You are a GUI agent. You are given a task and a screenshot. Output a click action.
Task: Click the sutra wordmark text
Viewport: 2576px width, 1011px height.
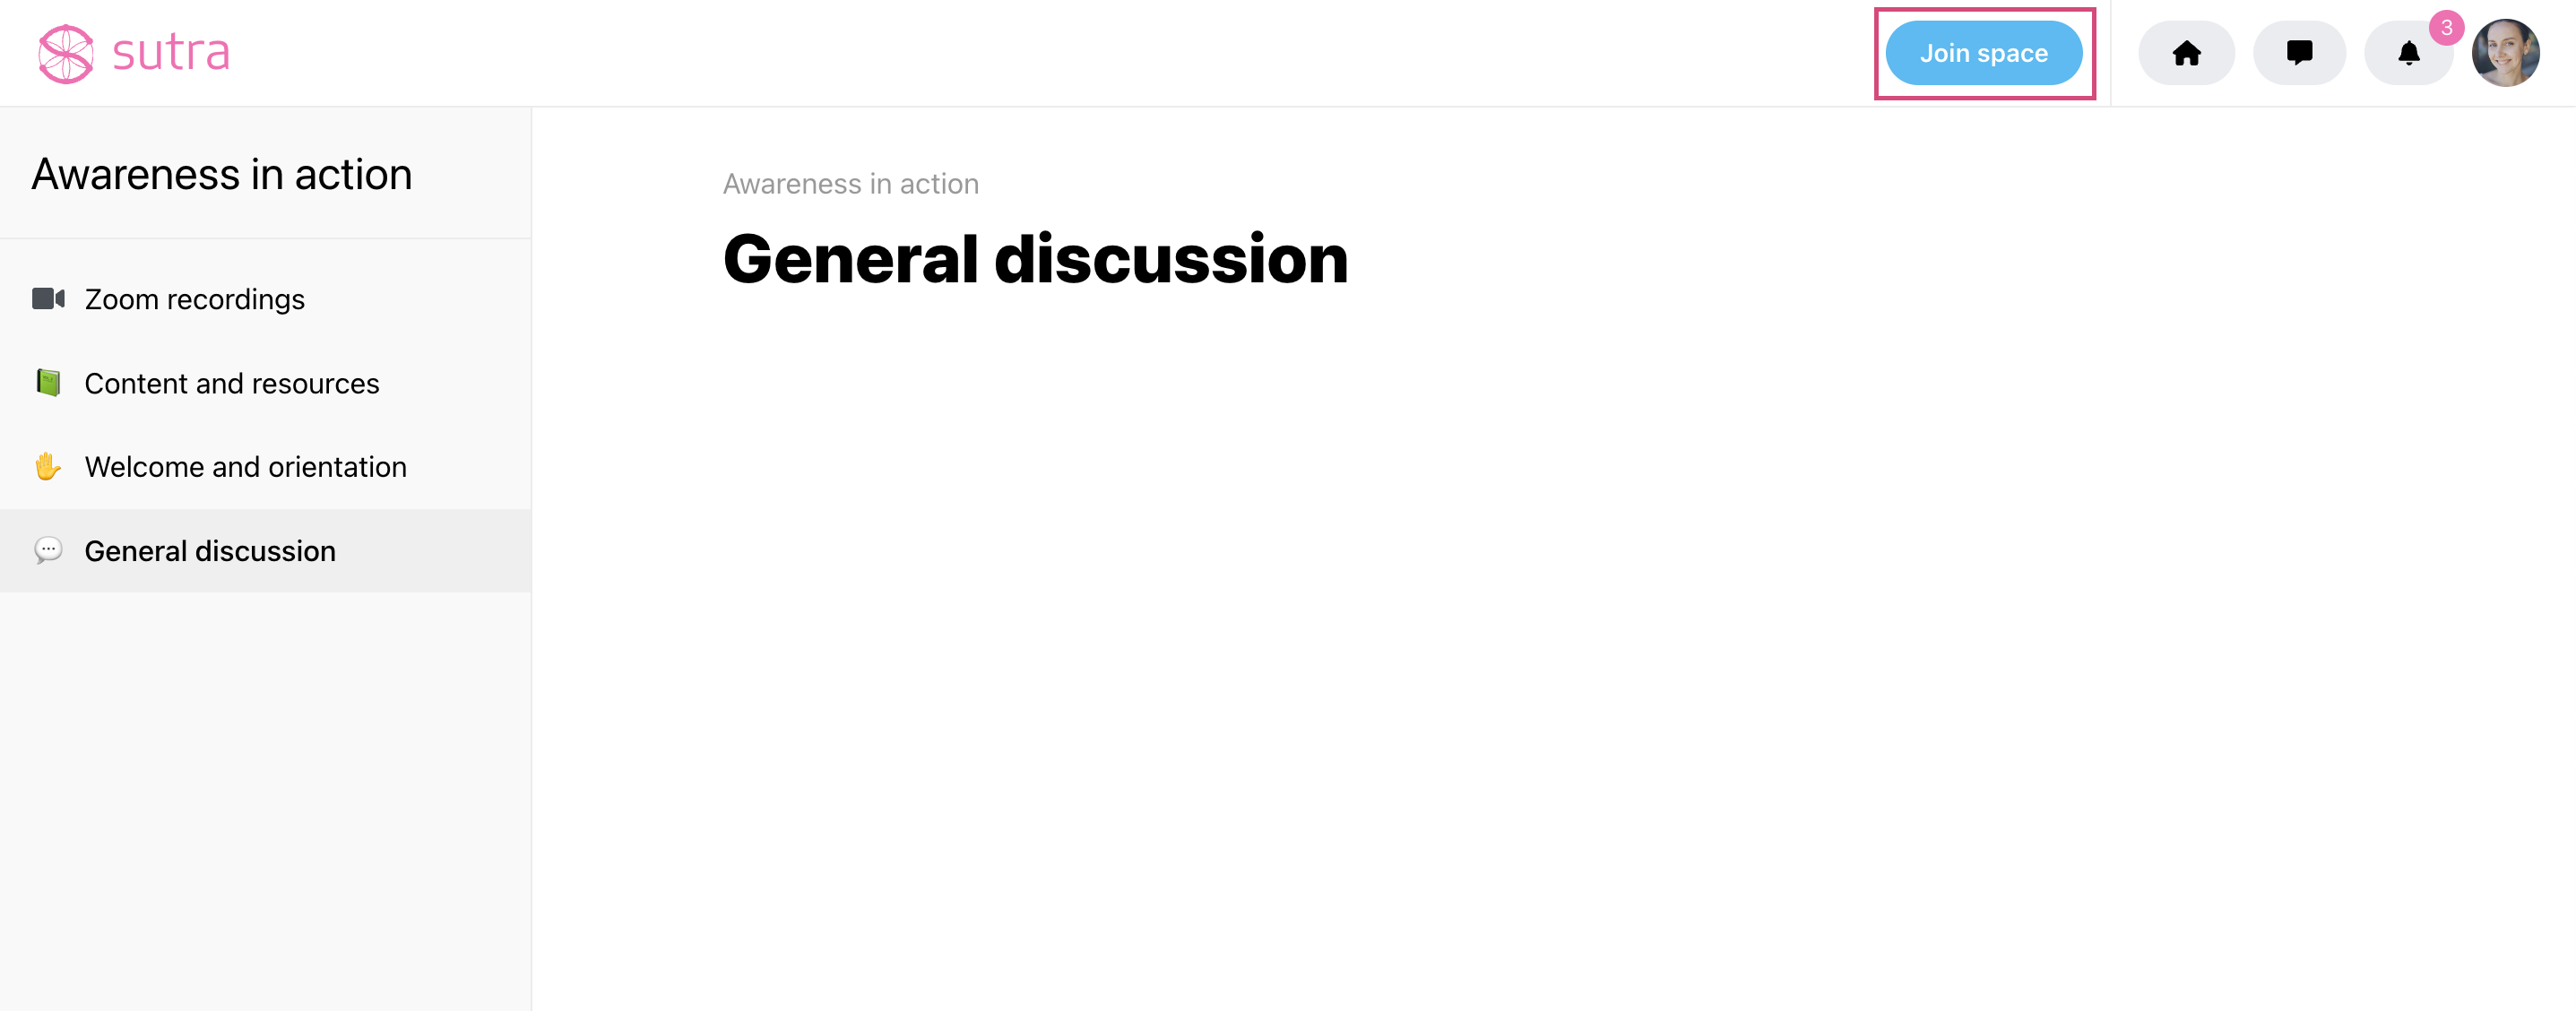pos(171,52)
